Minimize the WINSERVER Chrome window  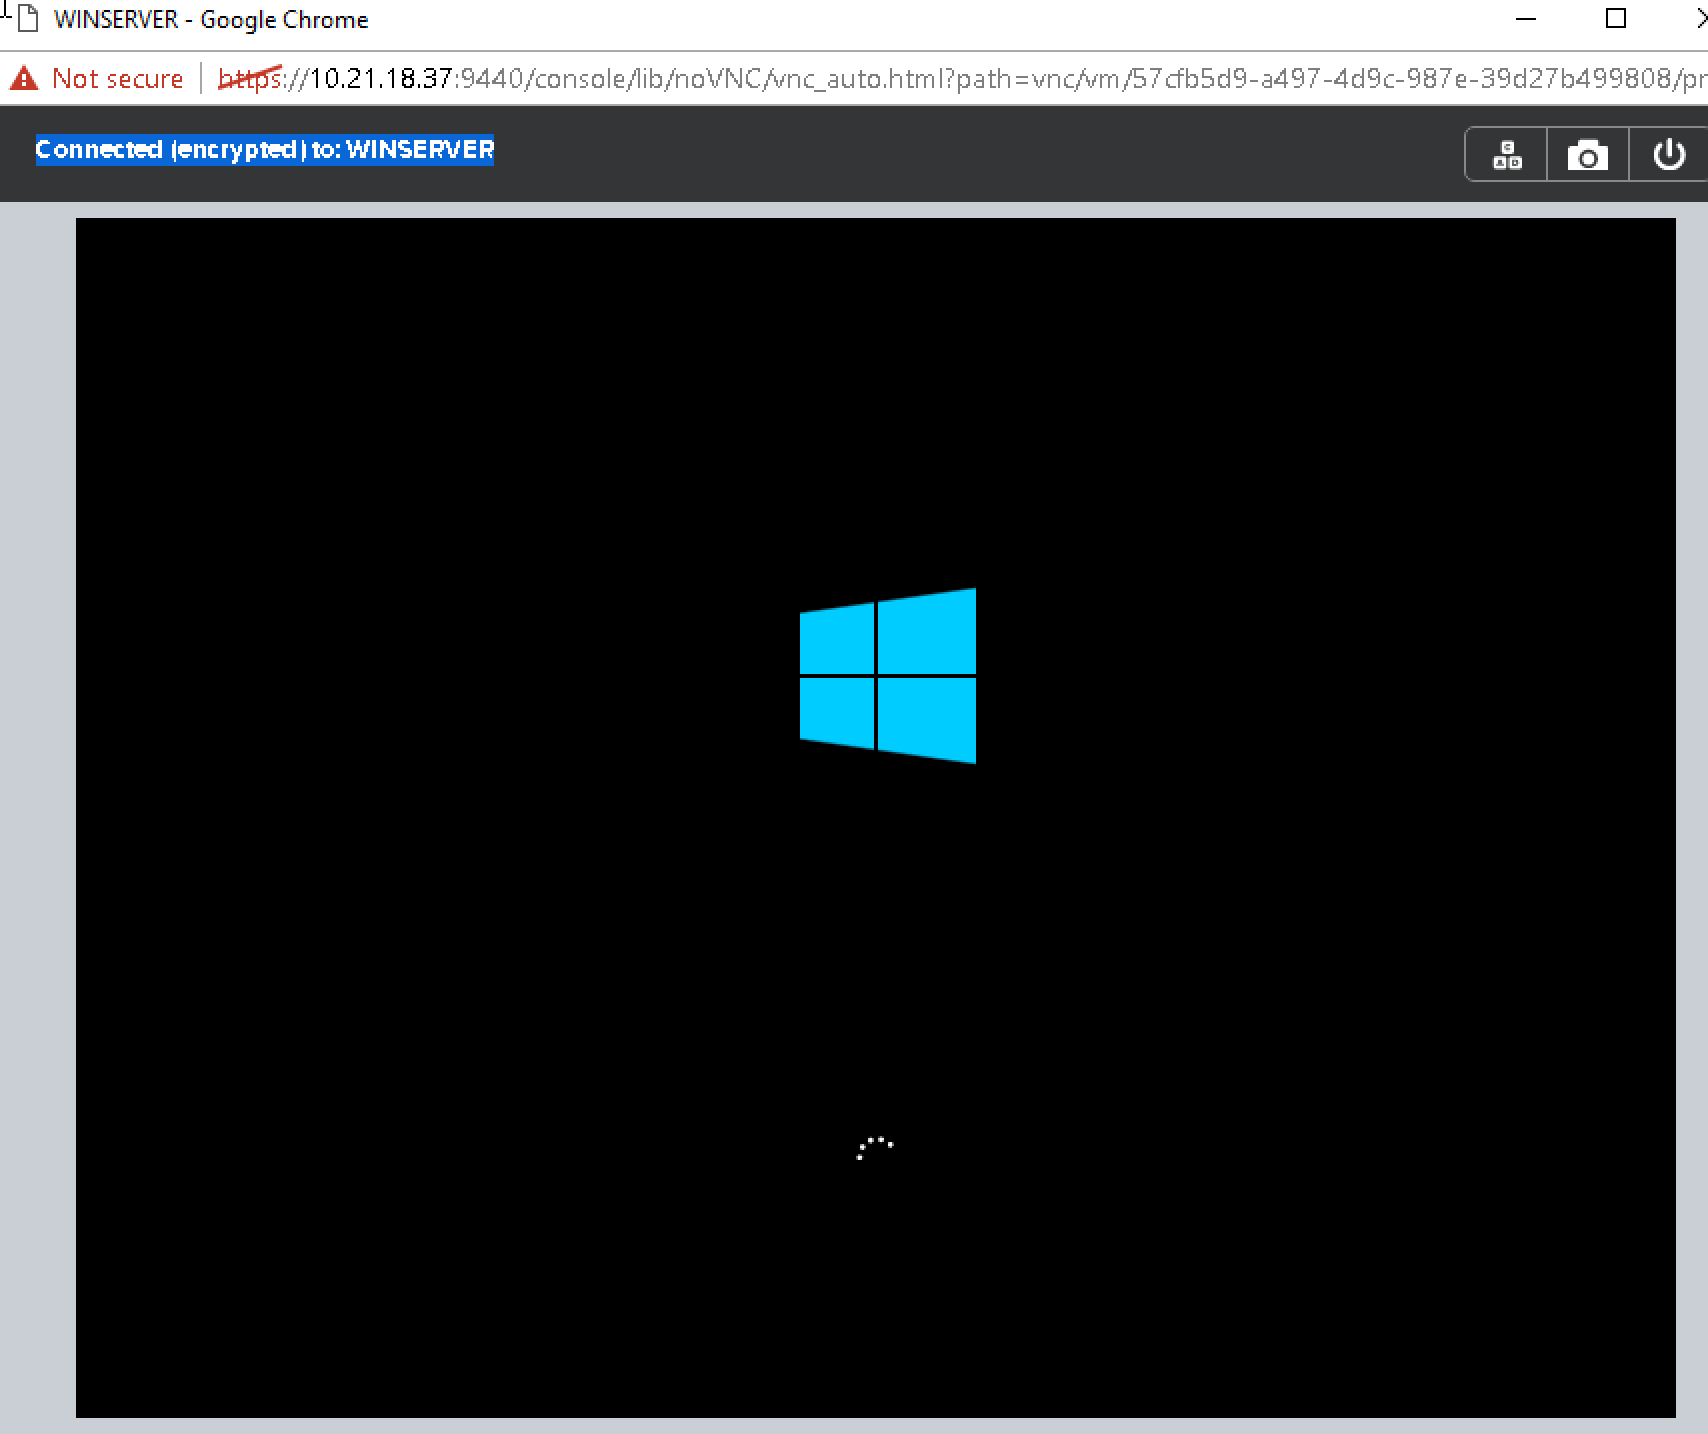pyautogui.click(x=1526, y=19)
